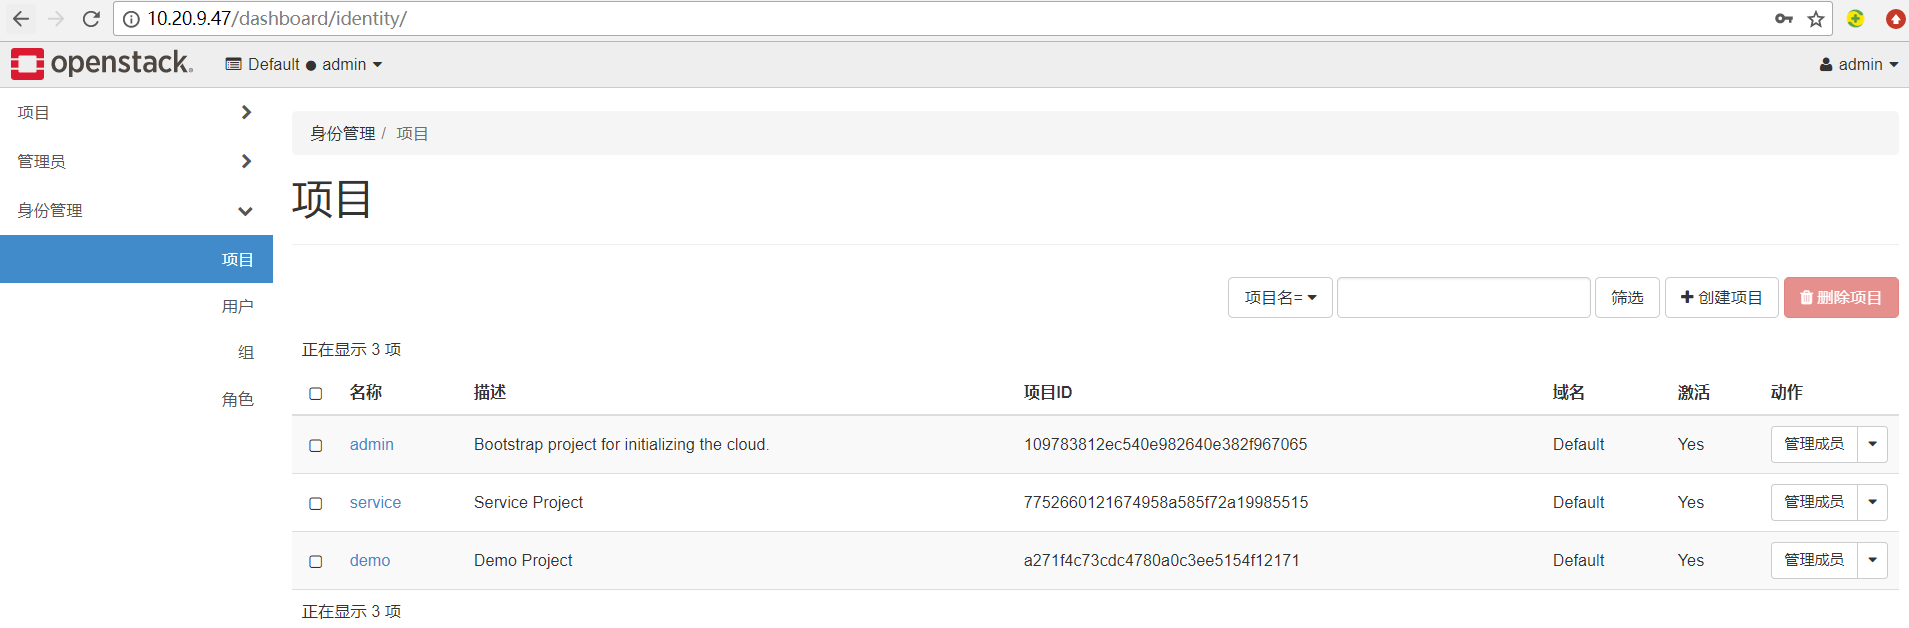The height and width of the screenshot is (628, 1909).
Task: Click the trash icon on 删除项目 button
Action: click(1805, 297)
